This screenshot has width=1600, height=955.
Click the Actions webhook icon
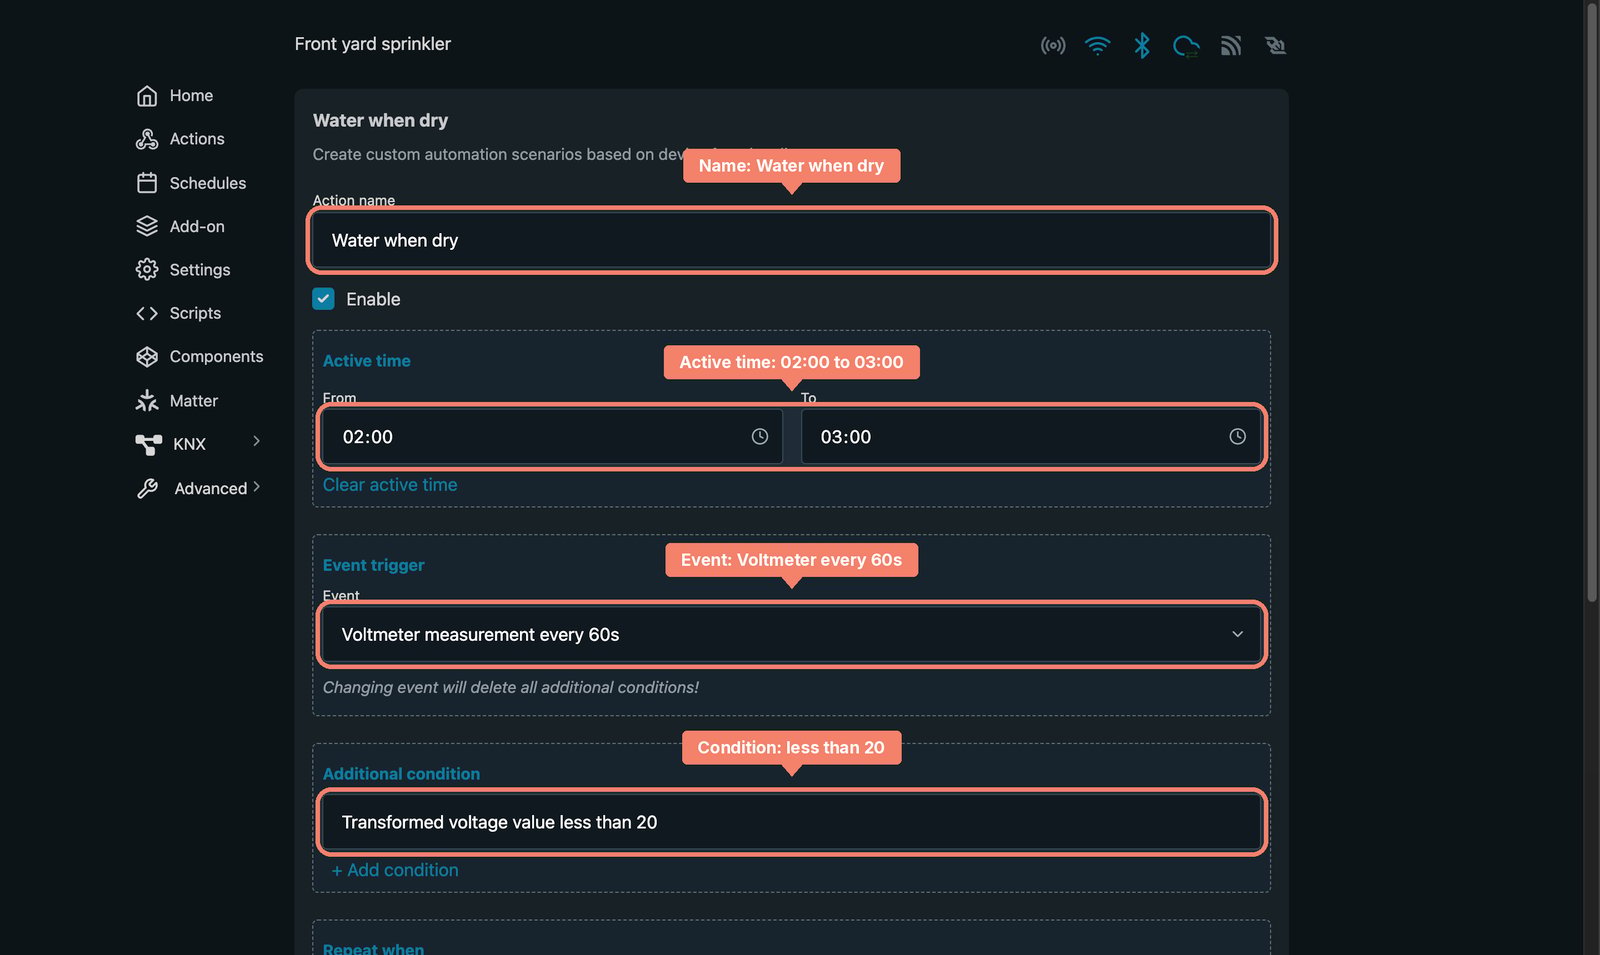pyautogui.click(x=147, y=139)
